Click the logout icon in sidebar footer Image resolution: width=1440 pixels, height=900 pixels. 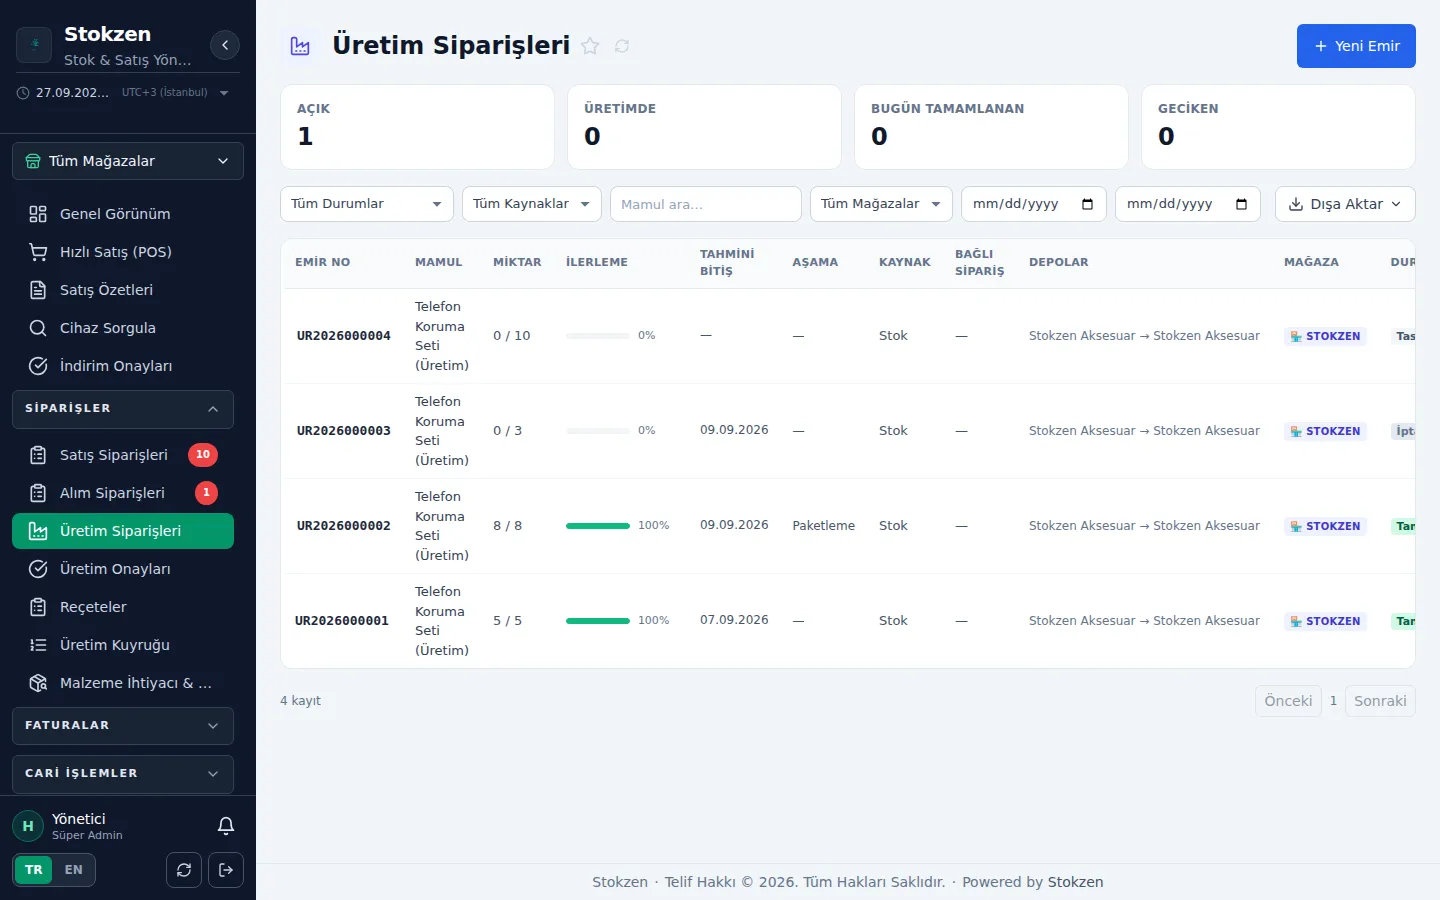[x=226, y=870]
